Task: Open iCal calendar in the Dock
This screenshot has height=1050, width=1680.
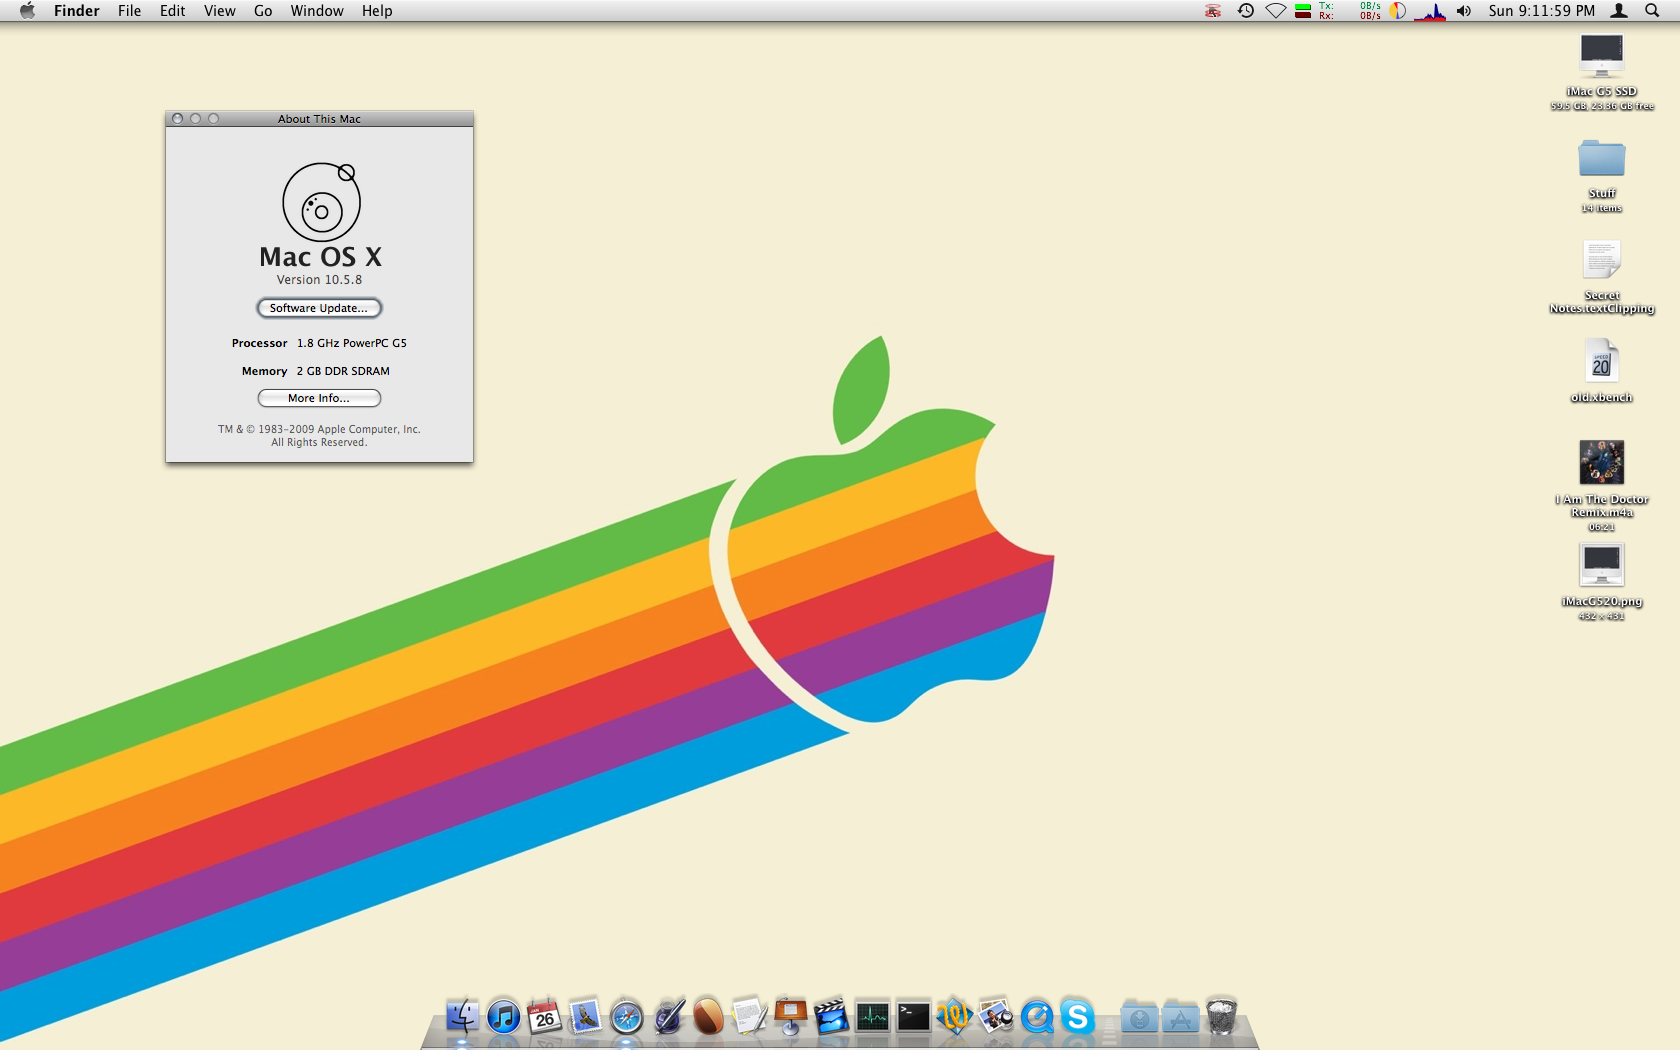Action: pyautogui.click(x=545, y=1017)
